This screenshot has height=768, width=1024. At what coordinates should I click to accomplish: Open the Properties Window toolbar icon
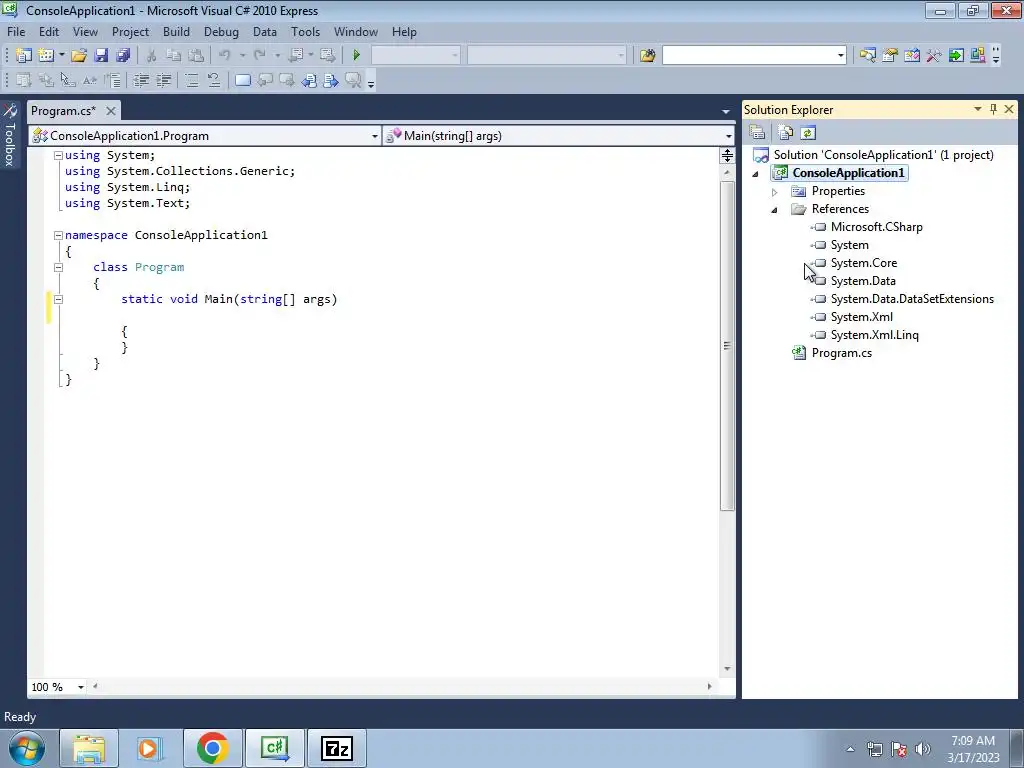pyautogui.click(x=889, y=56)
